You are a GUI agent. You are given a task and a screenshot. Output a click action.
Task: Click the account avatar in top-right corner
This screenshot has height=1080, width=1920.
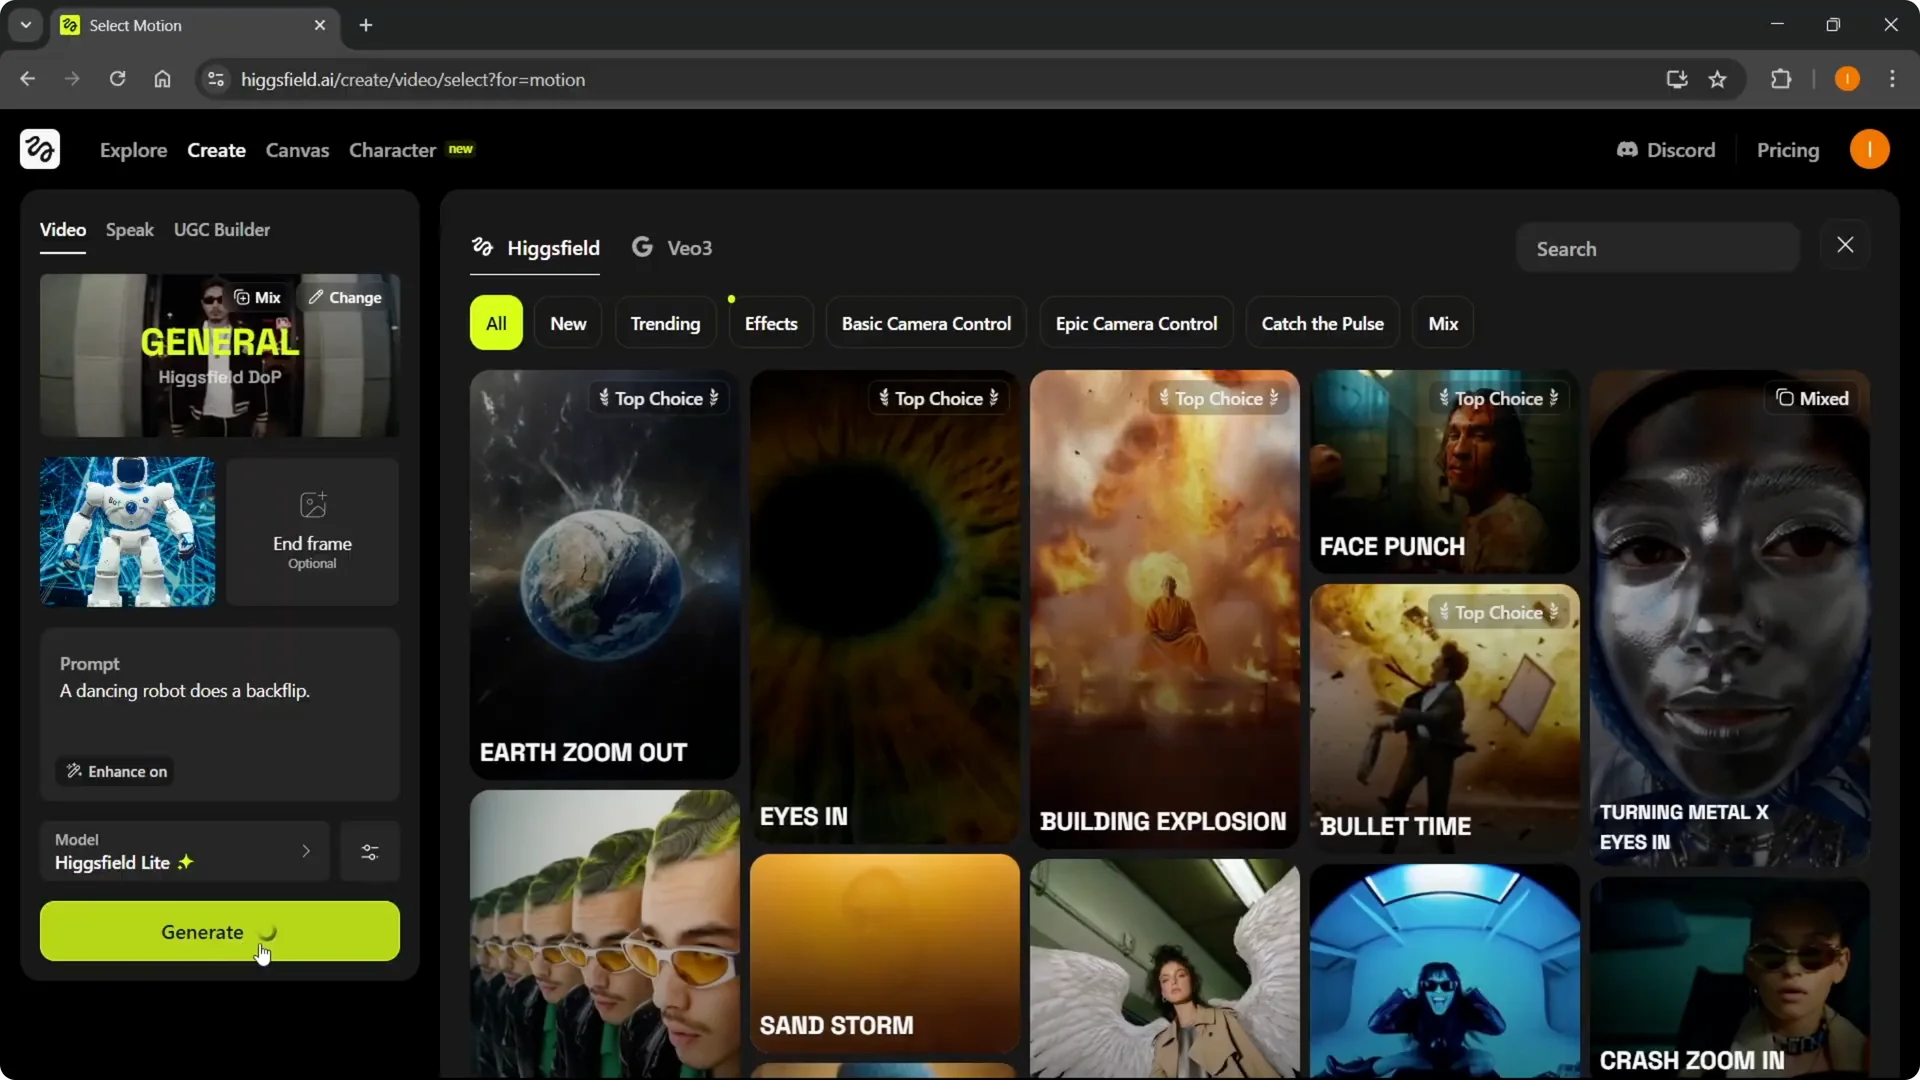1870,149
